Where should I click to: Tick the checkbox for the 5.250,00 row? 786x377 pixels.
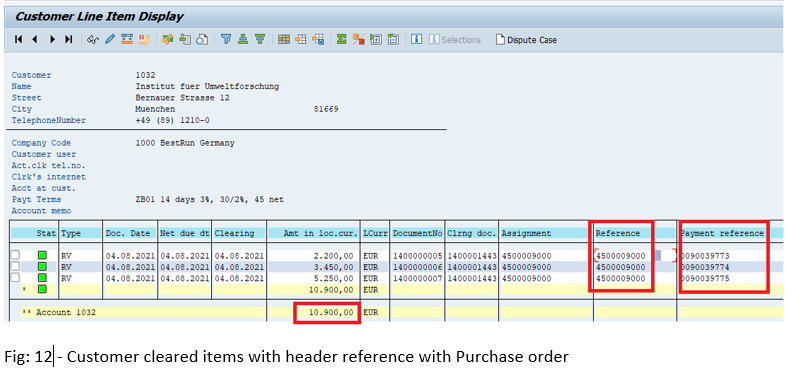[15, 277]
